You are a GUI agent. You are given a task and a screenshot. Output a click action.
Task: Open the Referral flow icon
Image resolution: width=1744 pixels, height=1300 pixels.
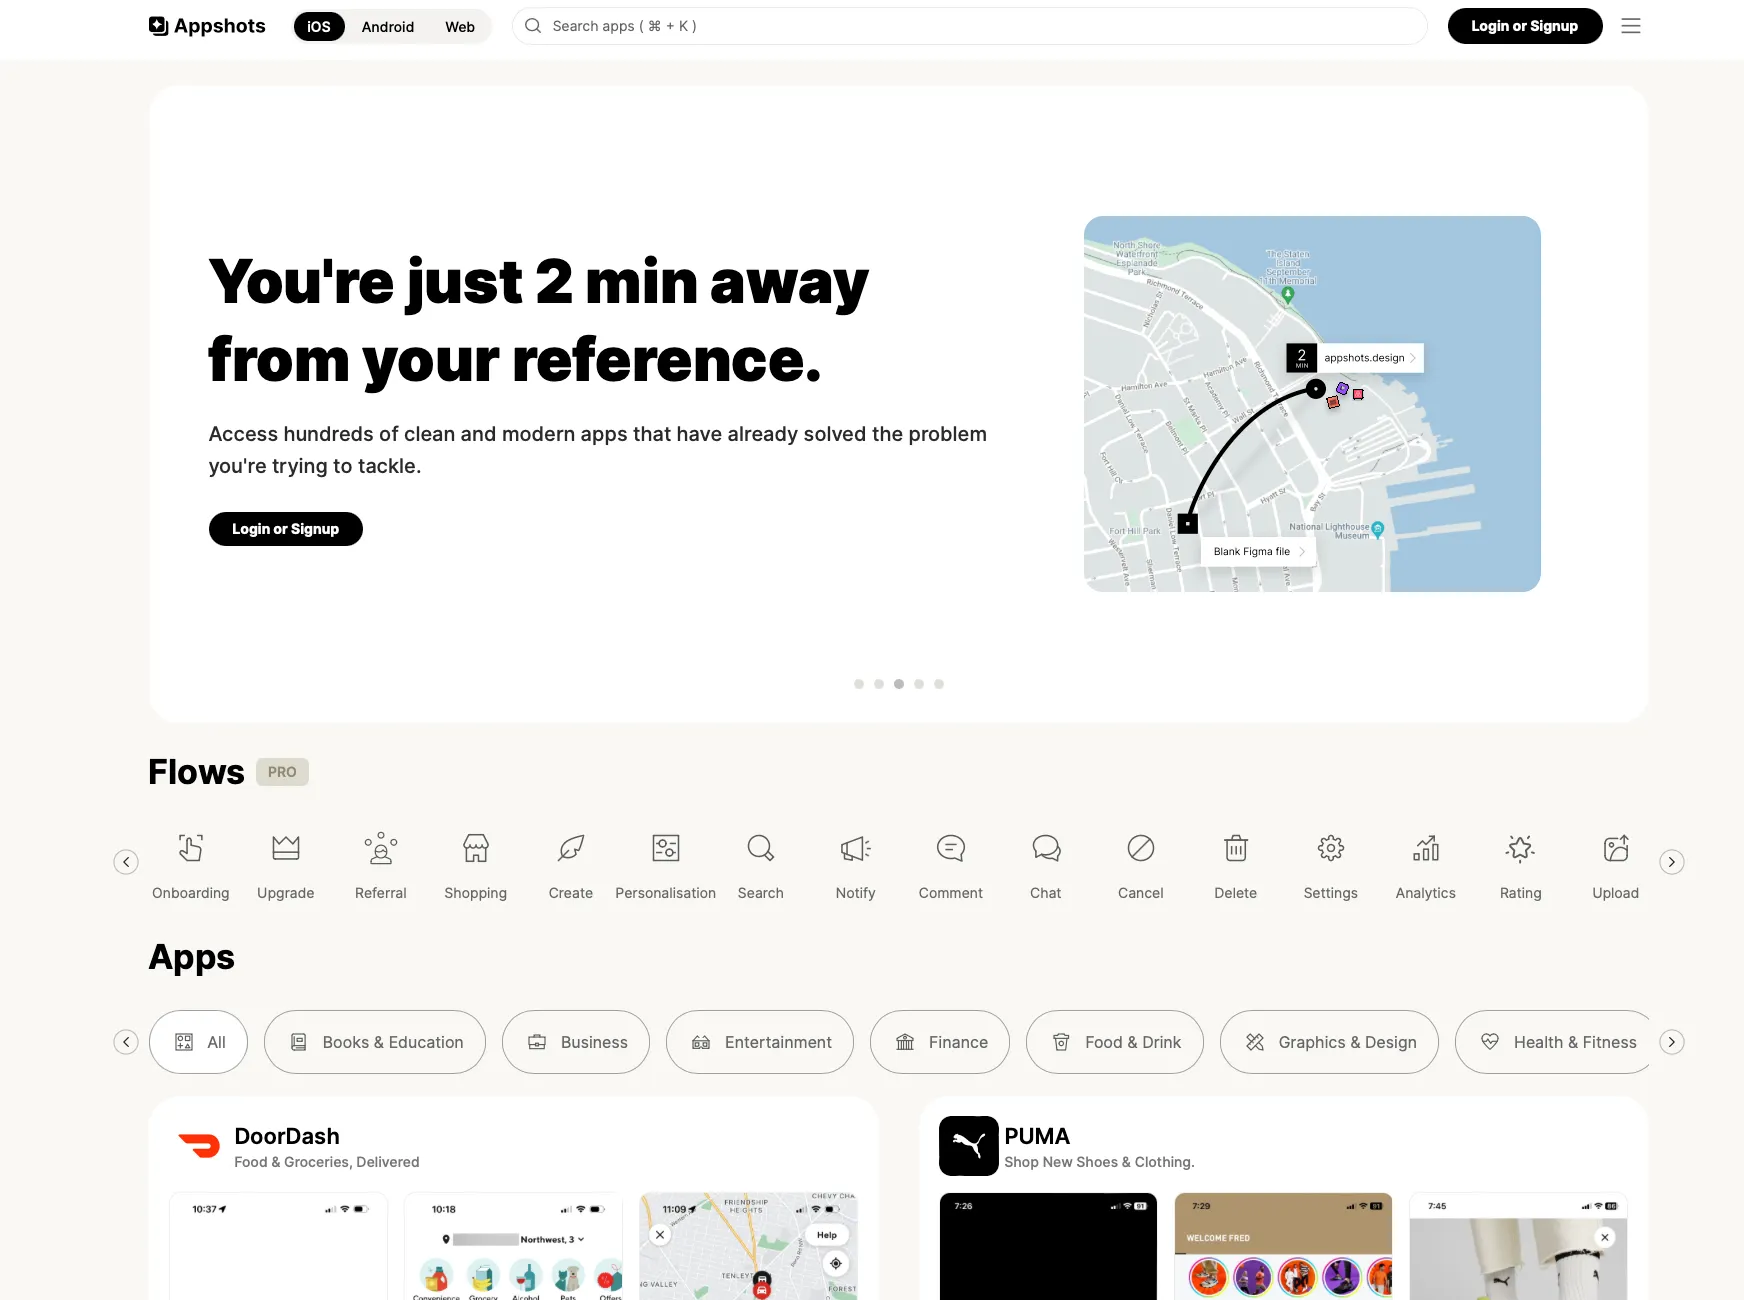pyautogui.click(x=381, y=848)
